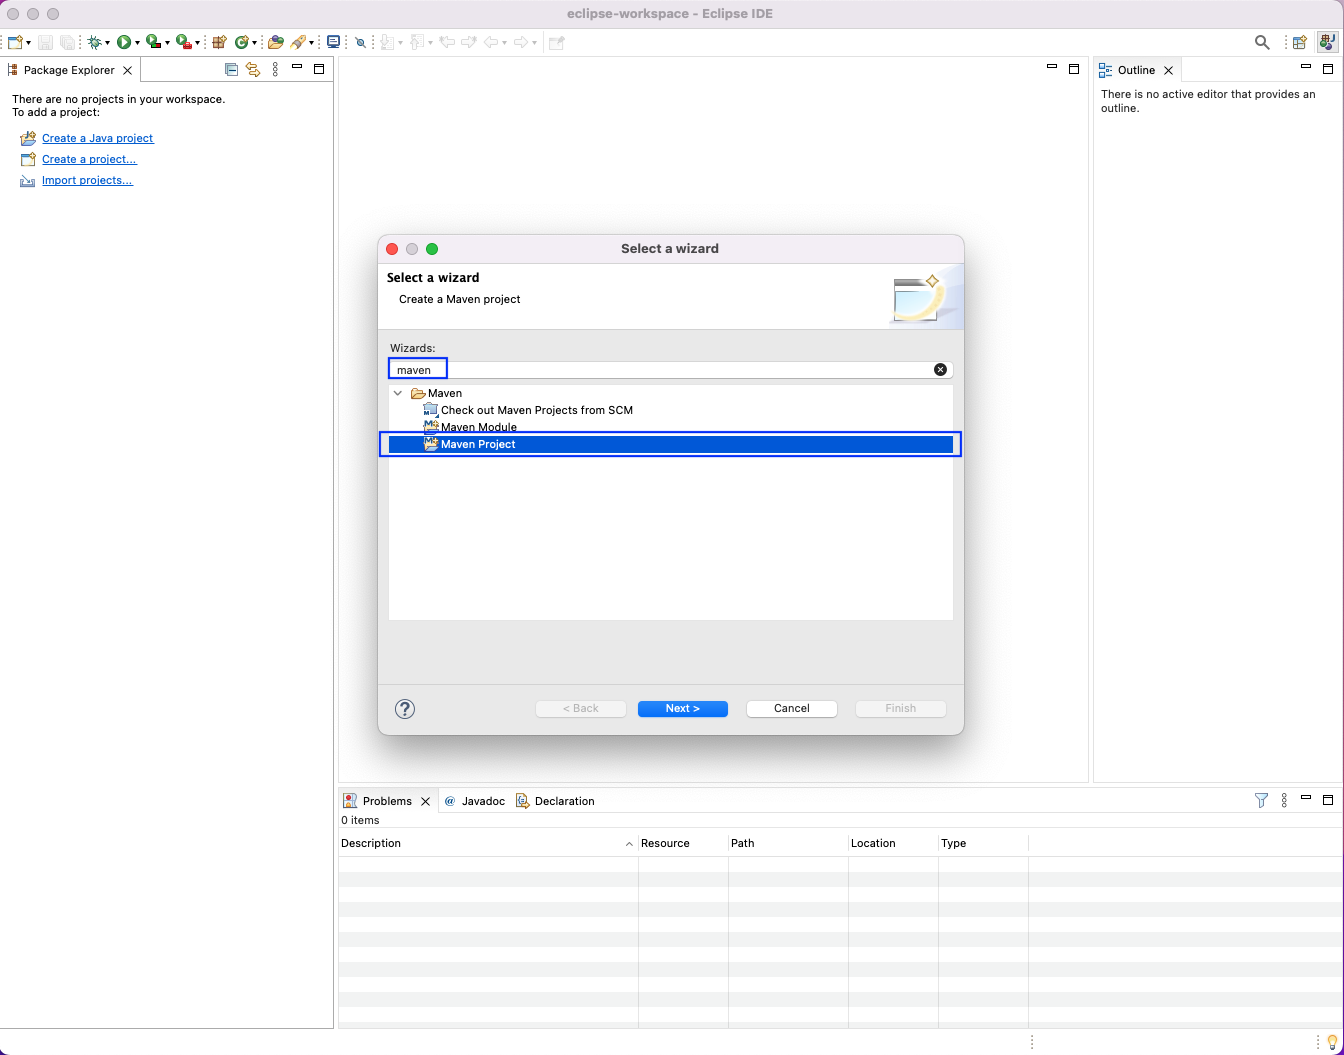Start the Debug bug icon

(95, 42)
